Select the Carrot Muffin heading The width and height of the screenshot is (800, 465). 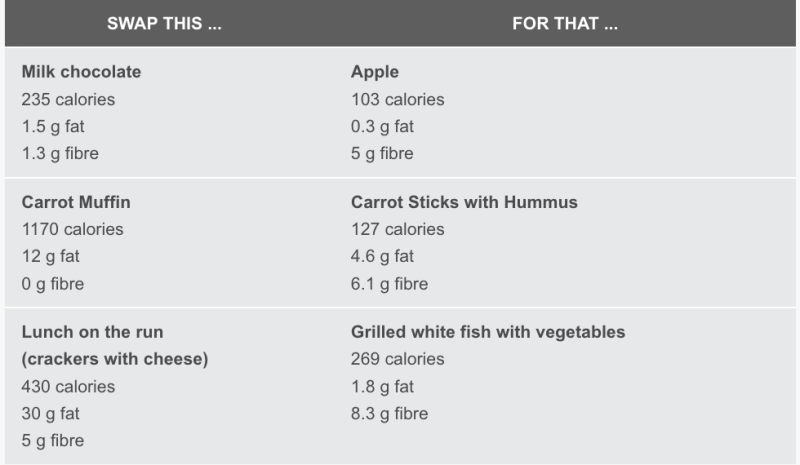[x=76, y=202]
